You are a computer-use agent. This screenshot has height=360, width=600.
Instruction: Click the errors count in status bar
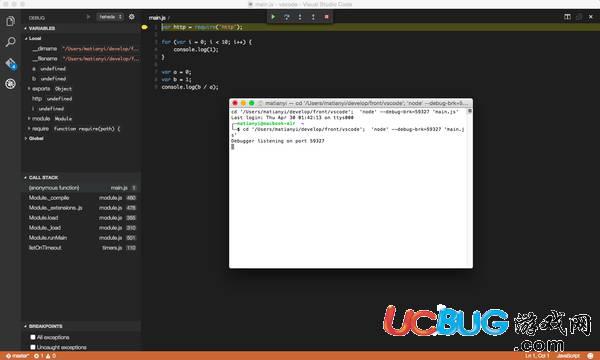(x=39, y=356)
